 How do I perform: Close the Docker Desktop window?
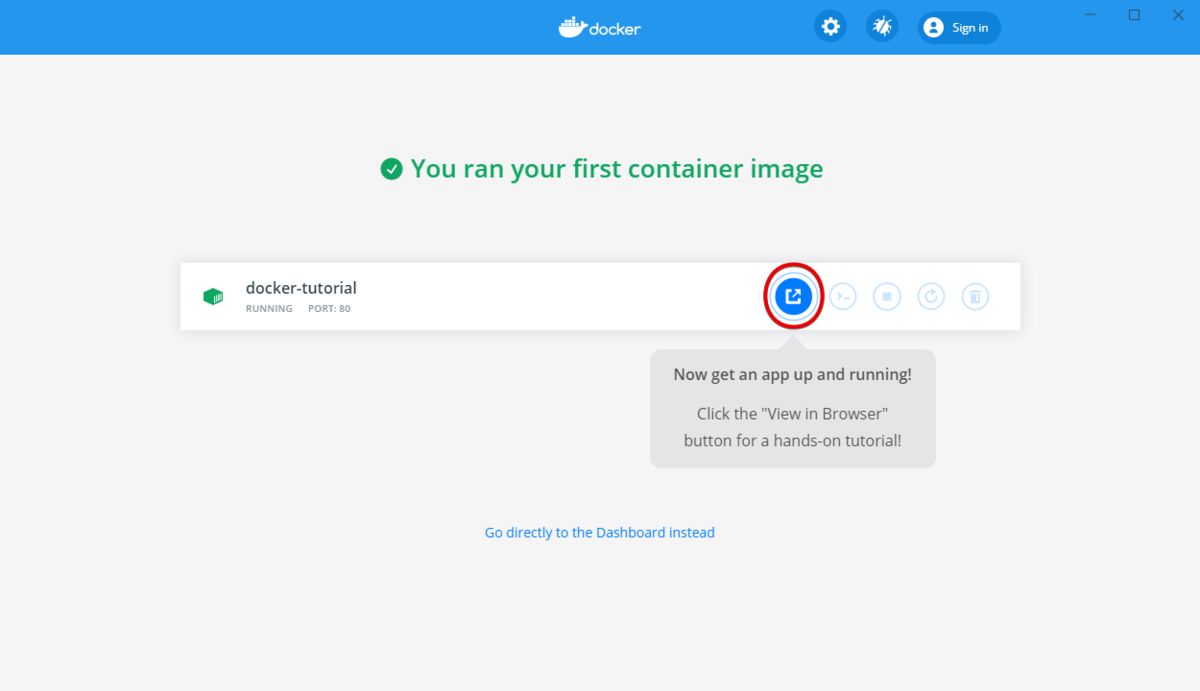tap(1178, 14)
